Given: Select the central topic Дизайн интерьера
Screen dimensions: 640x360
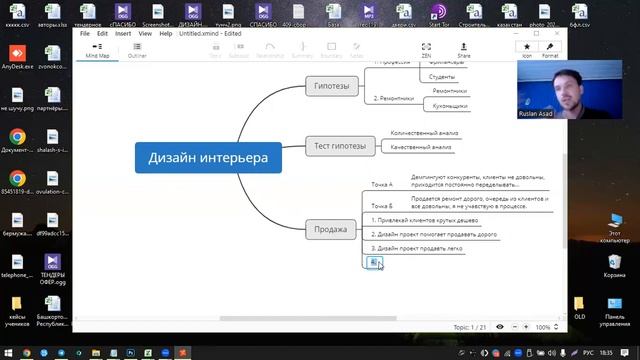Looking at the screenshot, I should [208, 158].
